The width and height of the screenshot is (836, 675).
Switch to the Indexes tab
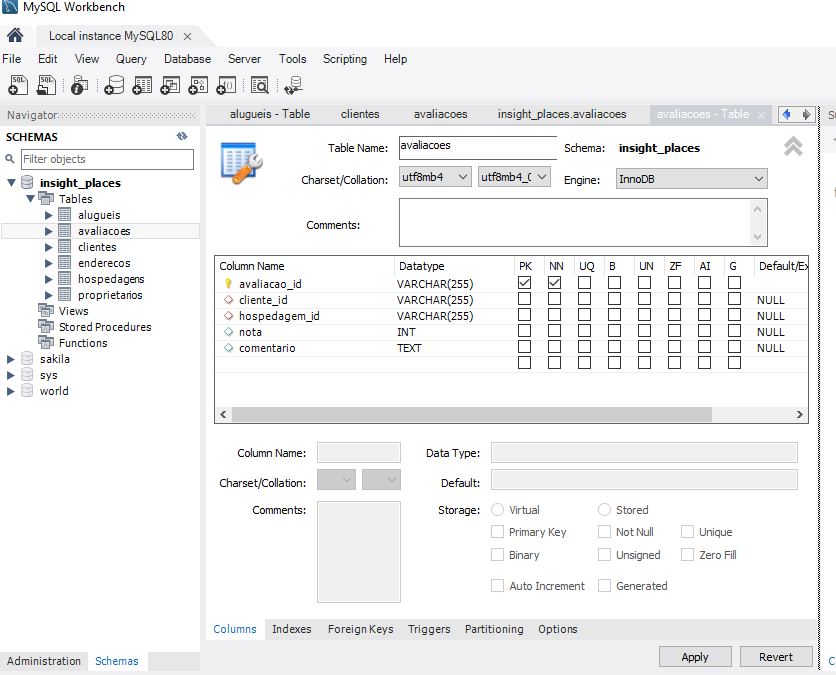coord(292,629)
